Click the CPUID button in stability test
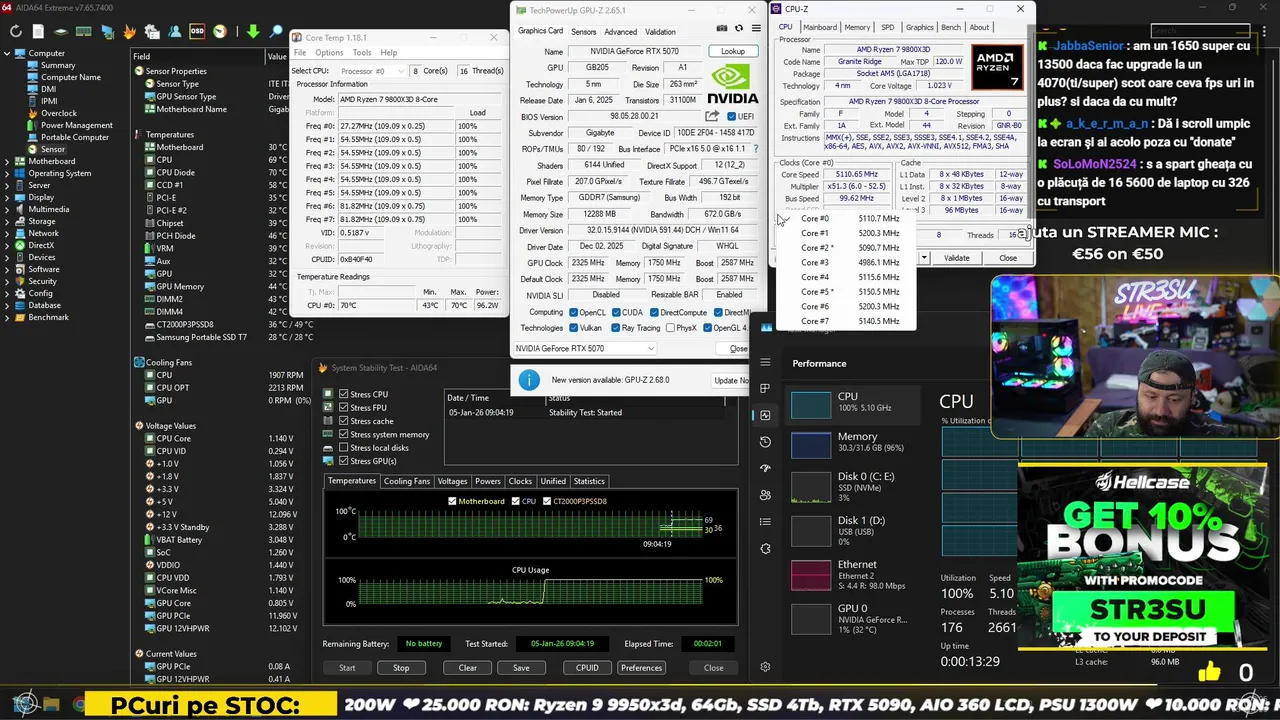The height and width of the screenshot is (720, 1280). [x=587, y=667]
